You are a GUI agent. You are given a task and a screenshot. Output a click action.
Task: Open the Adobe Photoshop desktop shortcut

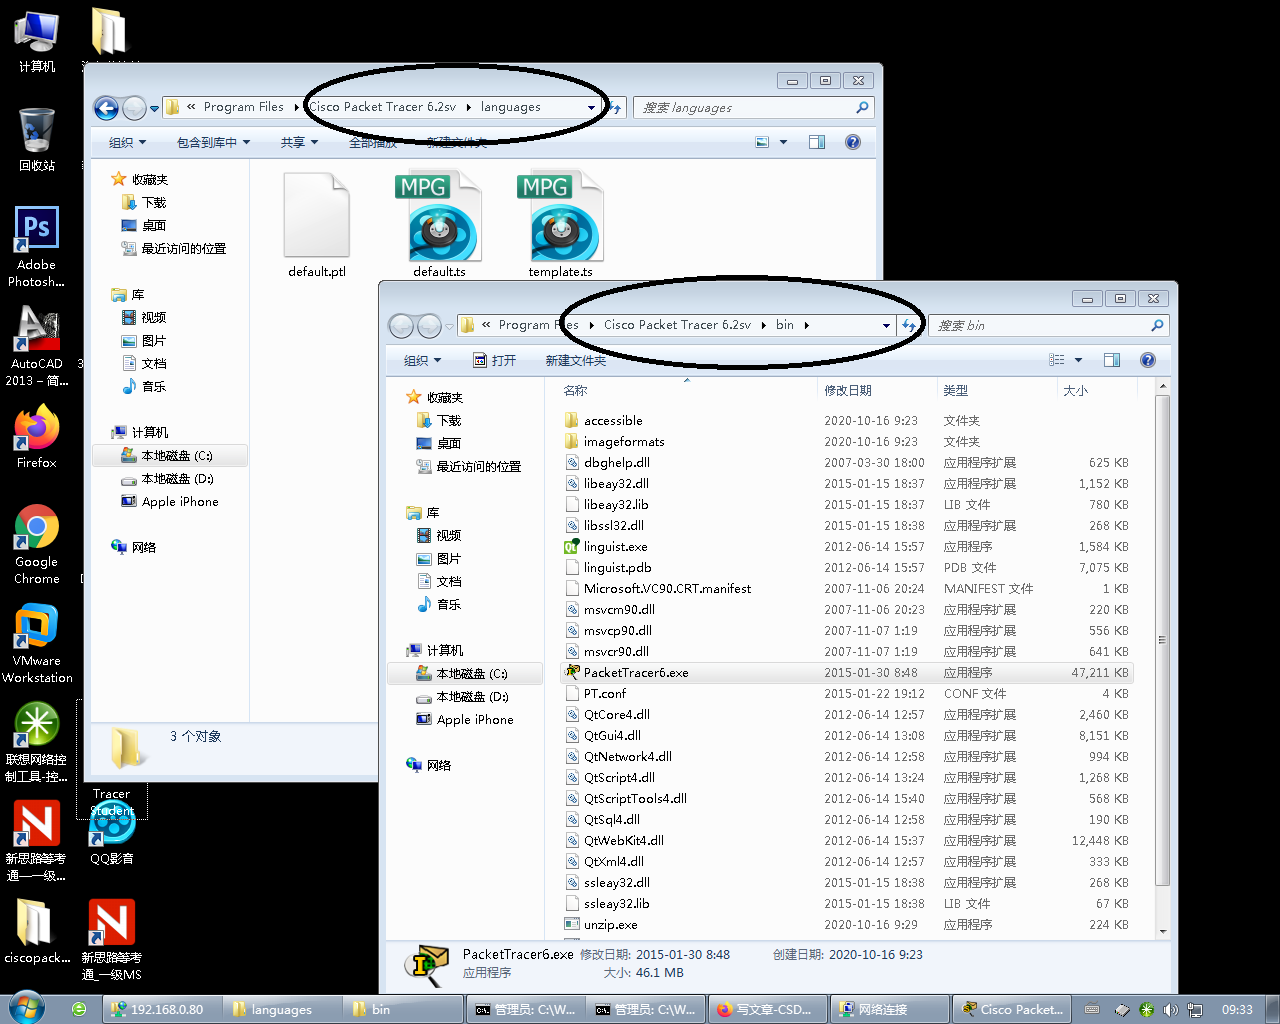(x=36, y=246)
